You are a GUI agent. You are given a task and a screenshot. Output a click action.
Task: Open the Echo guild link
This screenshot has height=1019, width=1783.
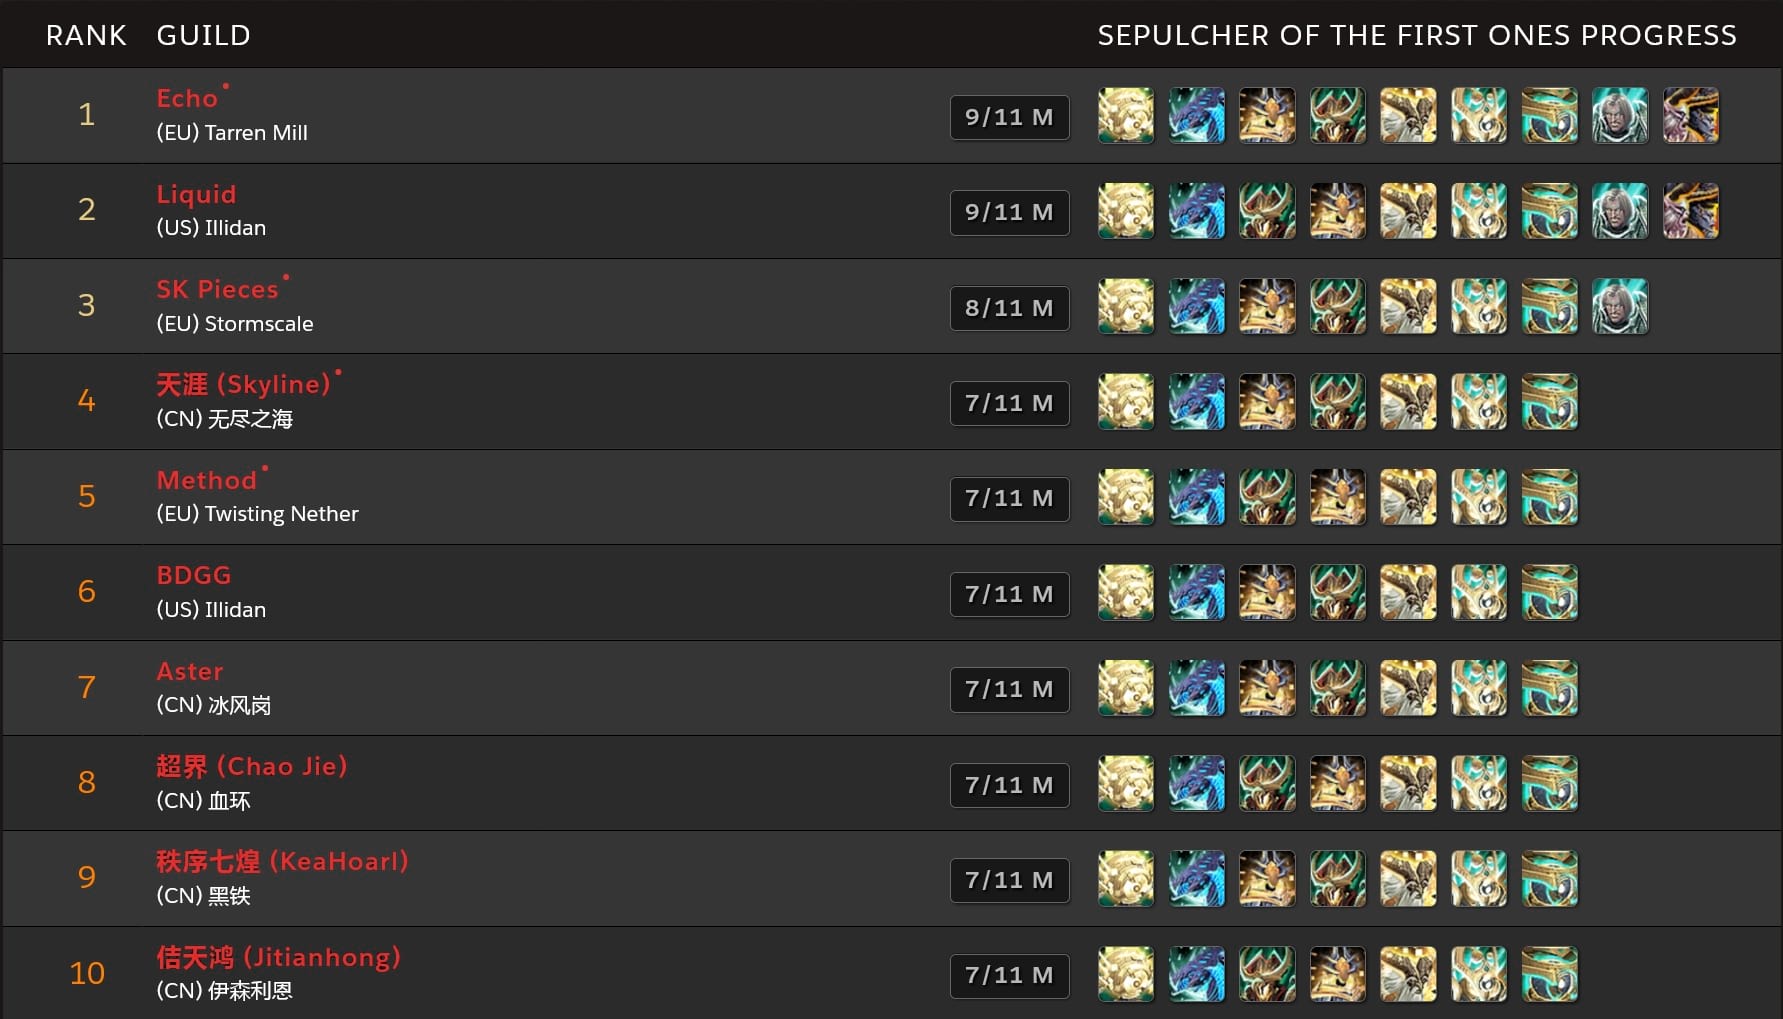click(187, 98)
